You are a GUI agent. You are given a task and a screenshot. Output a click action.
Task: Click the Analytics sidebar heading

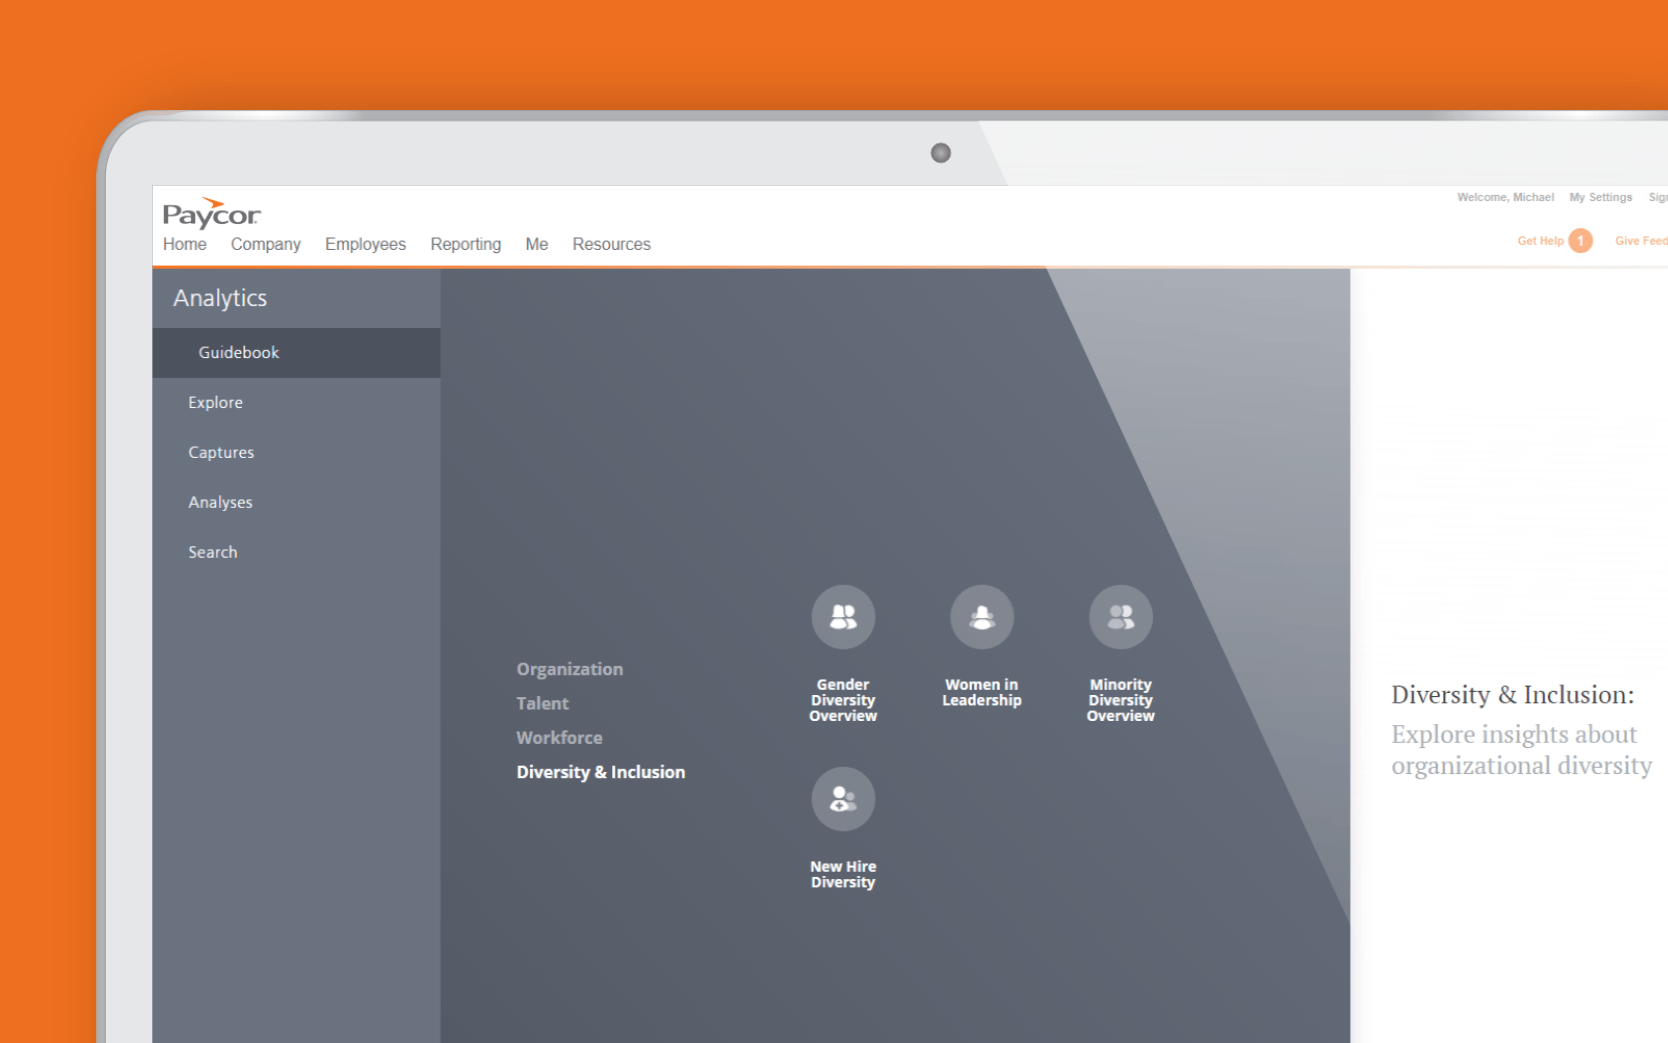click(220, 298)
